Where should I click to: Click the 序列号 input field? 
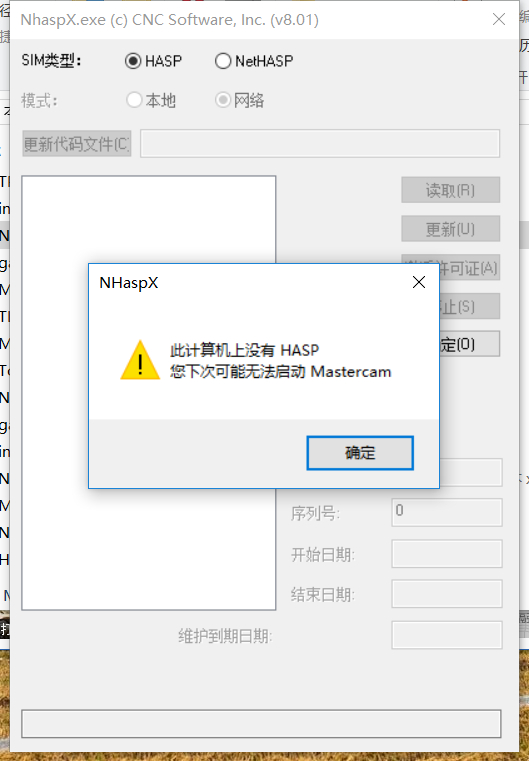point(447,512)
